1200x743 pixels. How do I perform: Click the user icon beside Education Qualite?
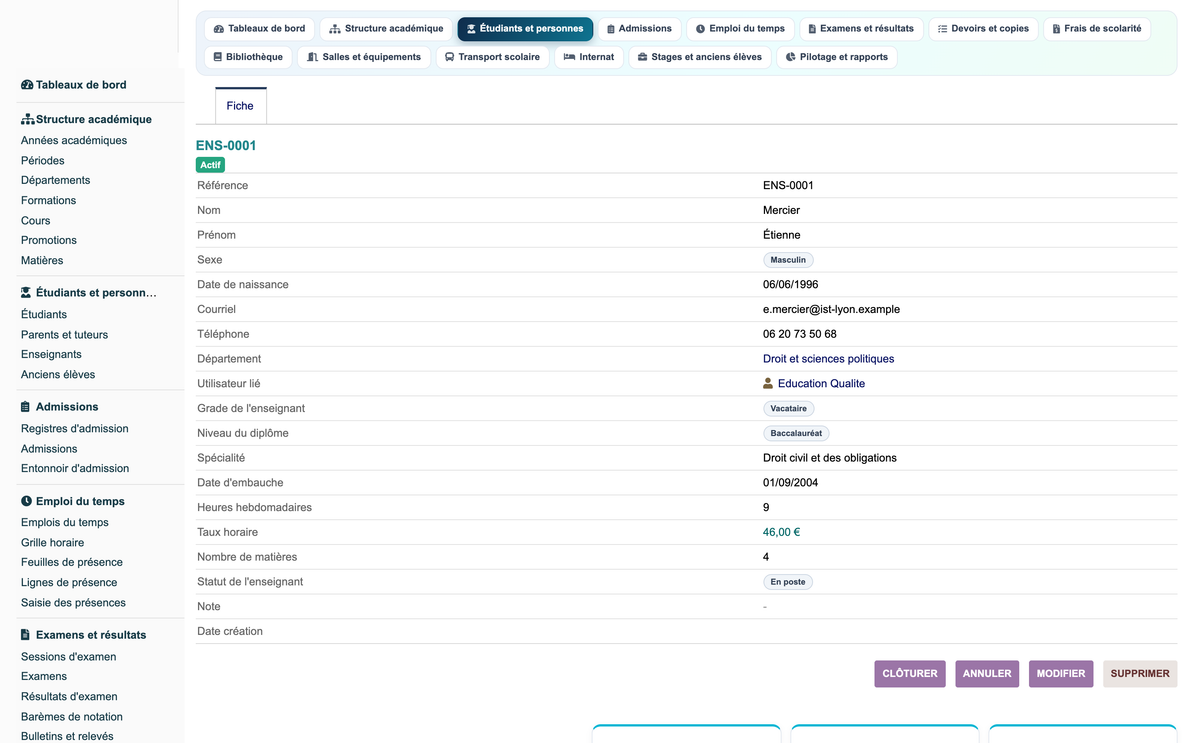768,383
